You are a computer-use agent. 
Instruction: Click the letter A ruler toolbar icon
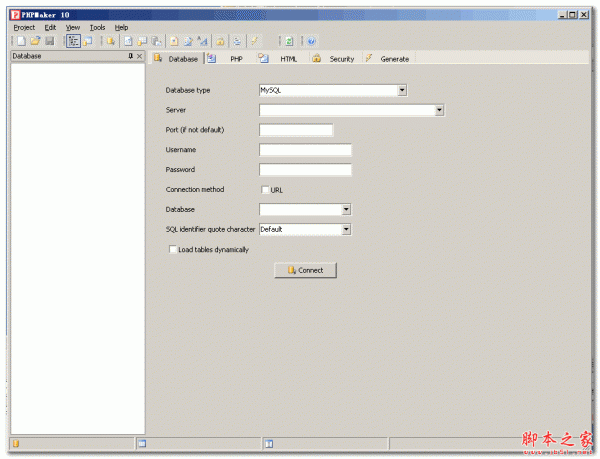[202, 41]
